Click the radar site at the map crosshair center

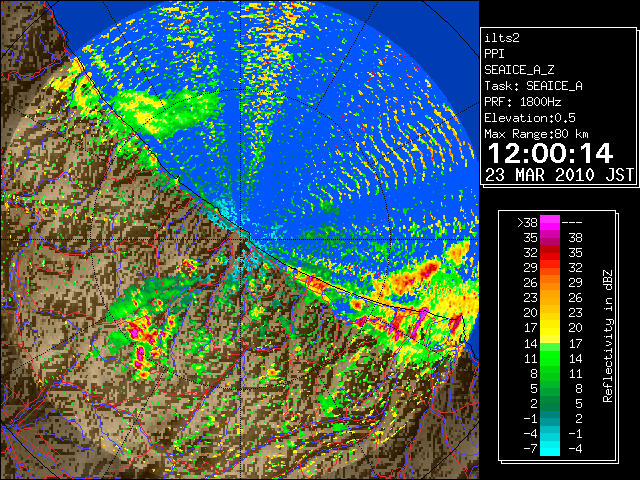click(x=241, y=239)
